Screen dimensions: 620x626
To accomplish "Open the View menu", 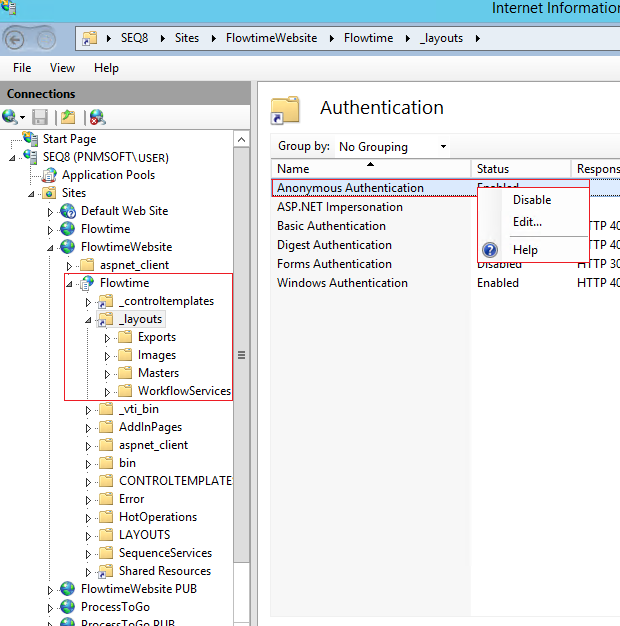I will coord(62,68).
